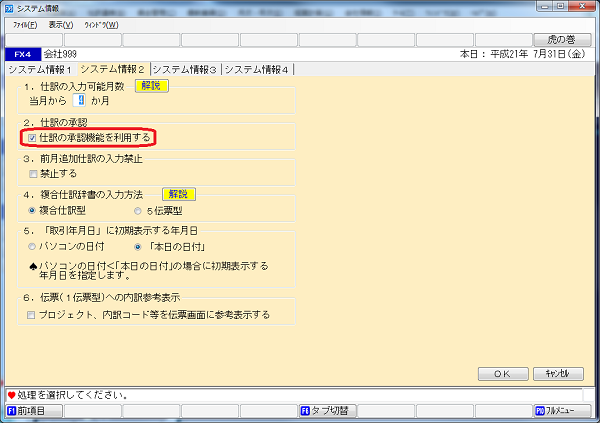
Task: Minimize the システム情報 window
Action: coord(544,6)
